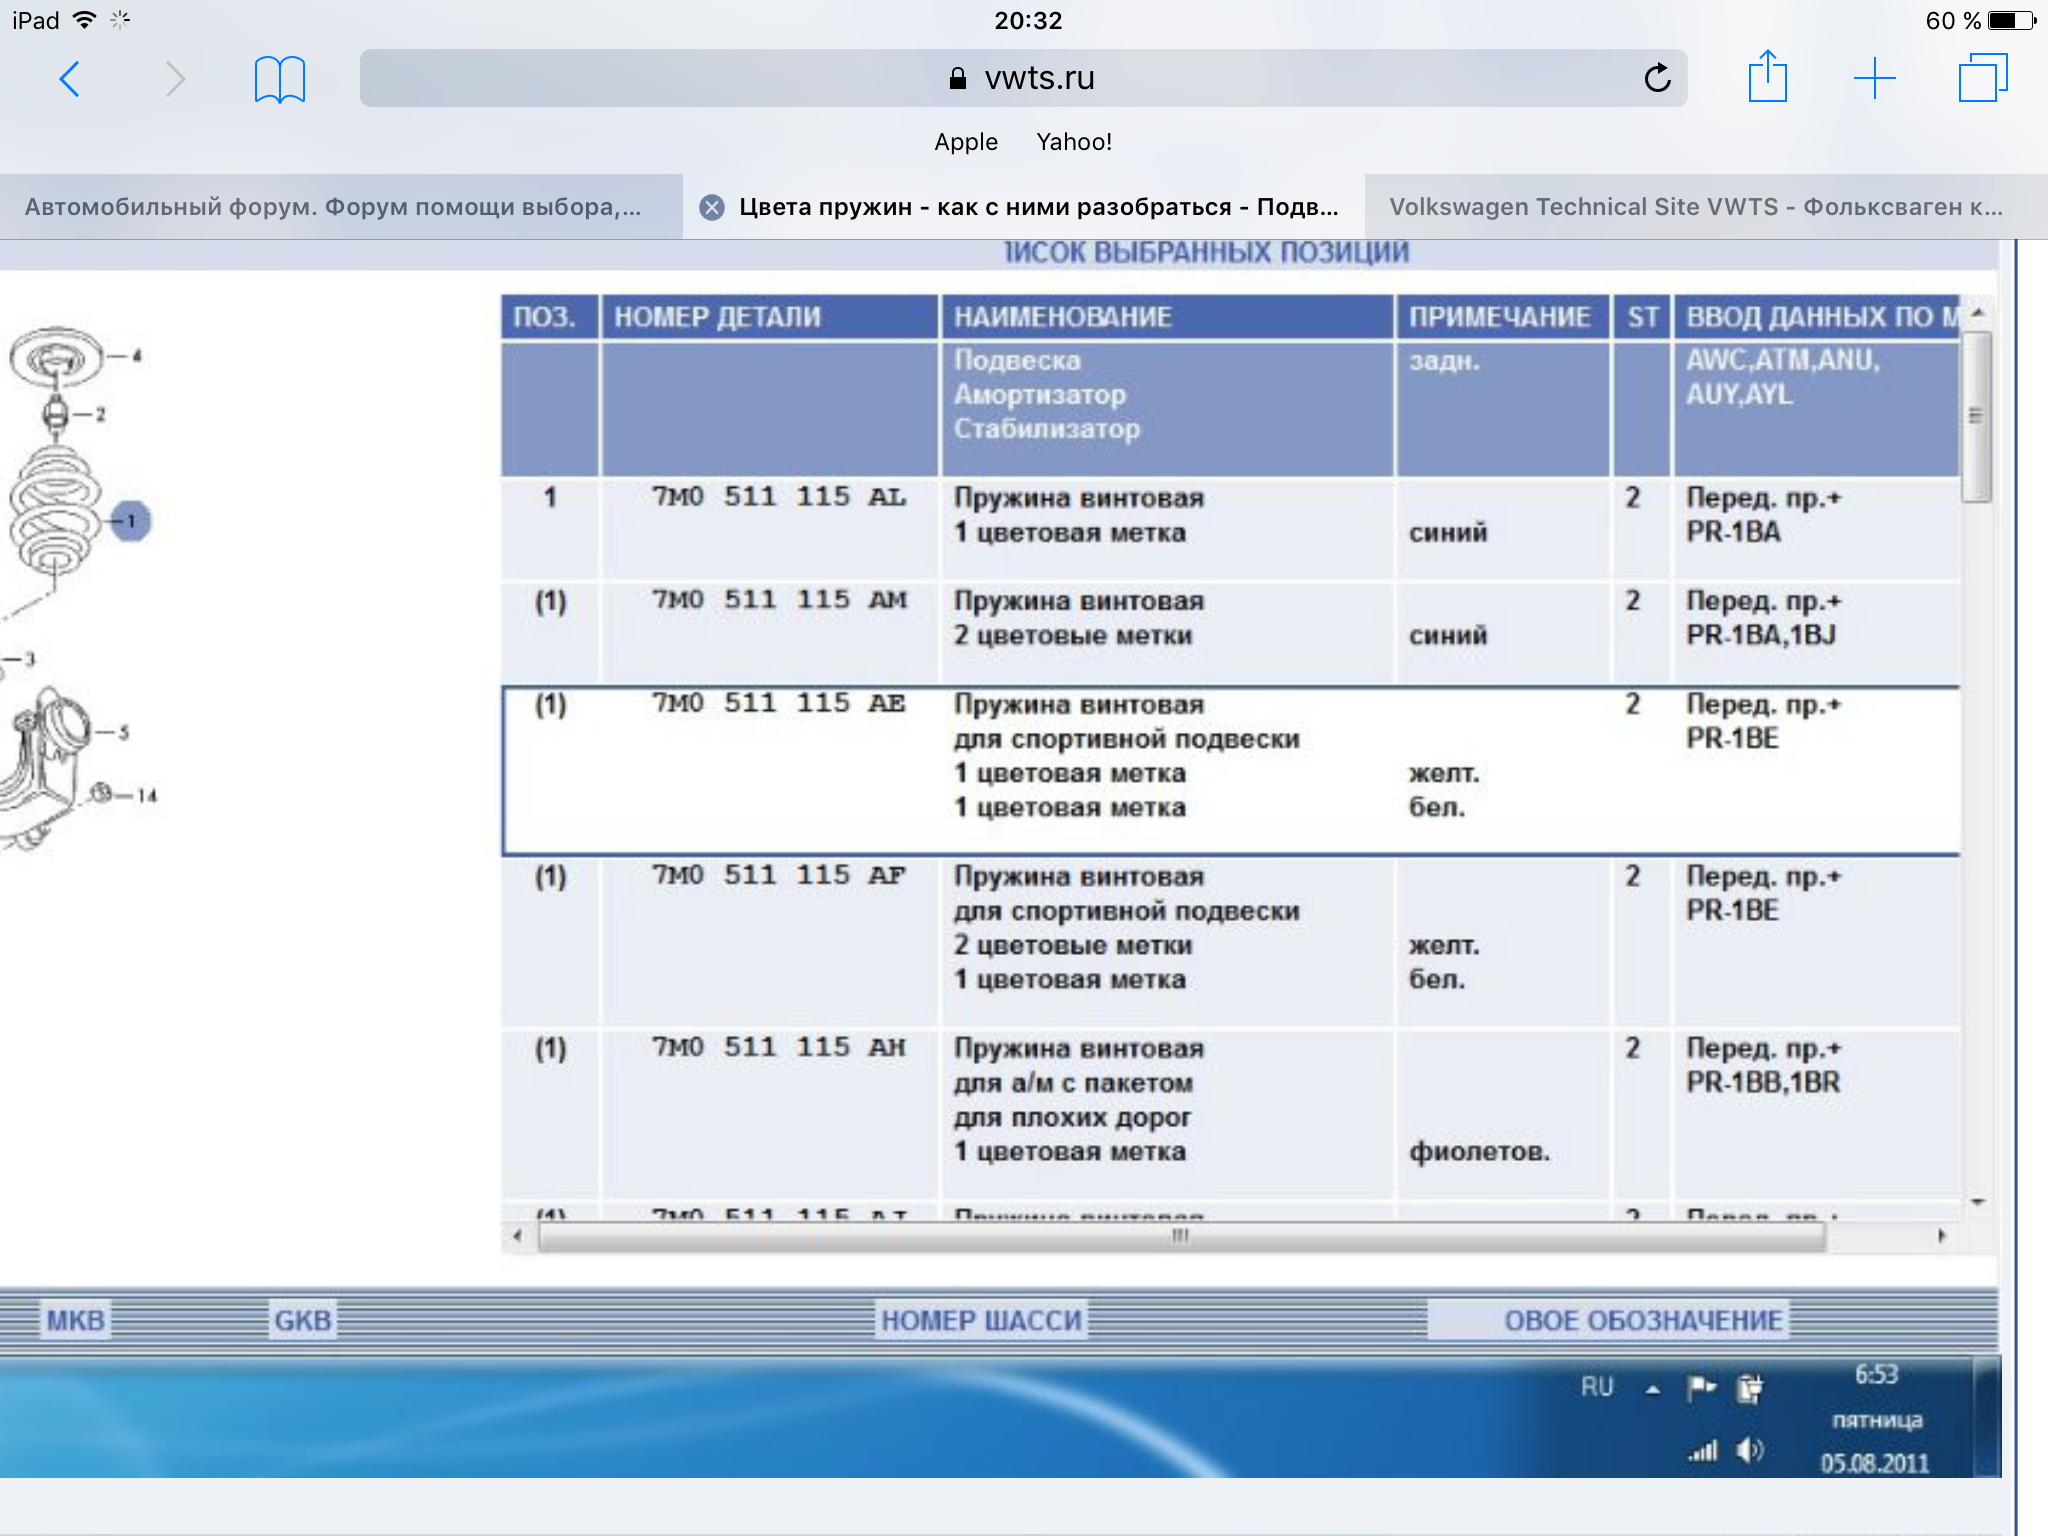Screen dimensions: 2048x1536
Task: Reload the page with refresh icon
Action: [1657, 78]
